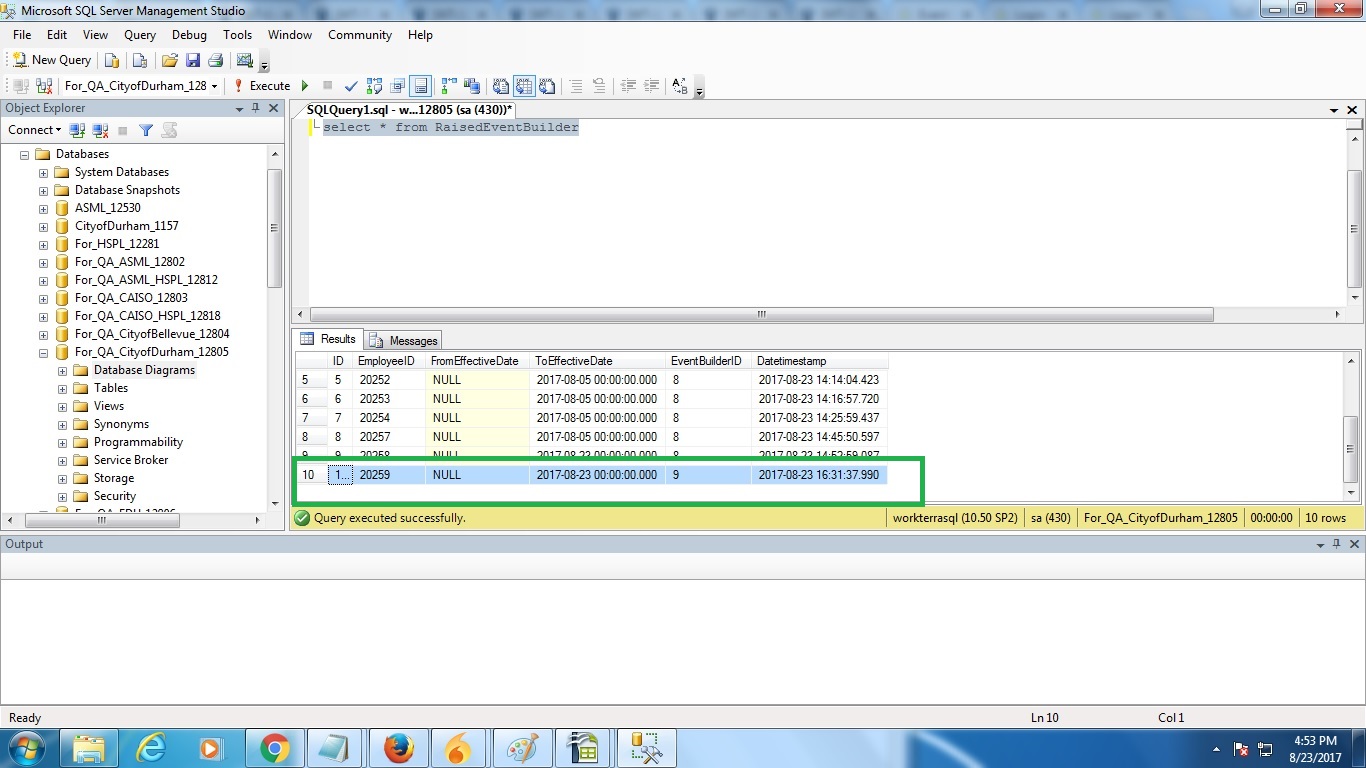Click the New Query button
This screenshot has width=1366, height=768.
(x=51, y=60)
